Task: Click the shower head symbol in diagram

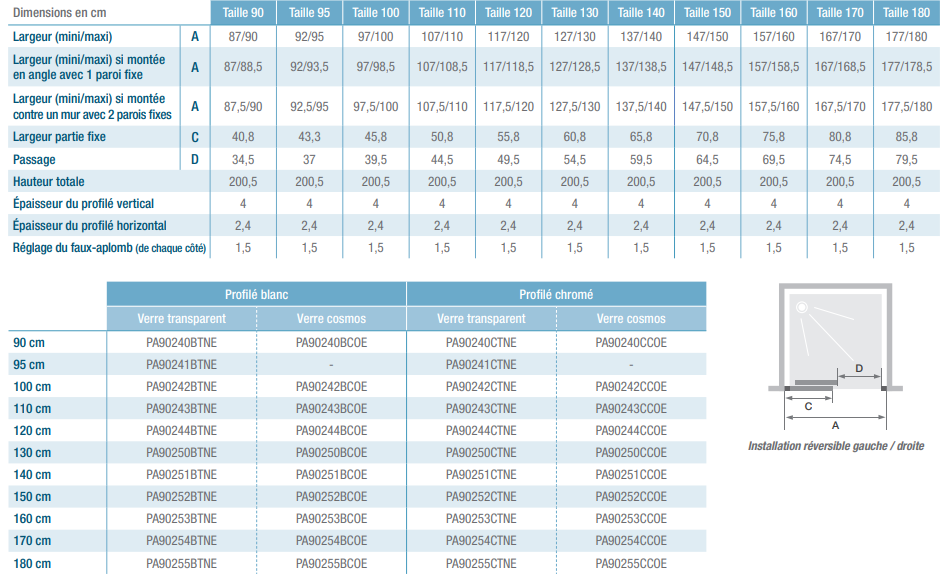Action: click(x=802, y=307)
